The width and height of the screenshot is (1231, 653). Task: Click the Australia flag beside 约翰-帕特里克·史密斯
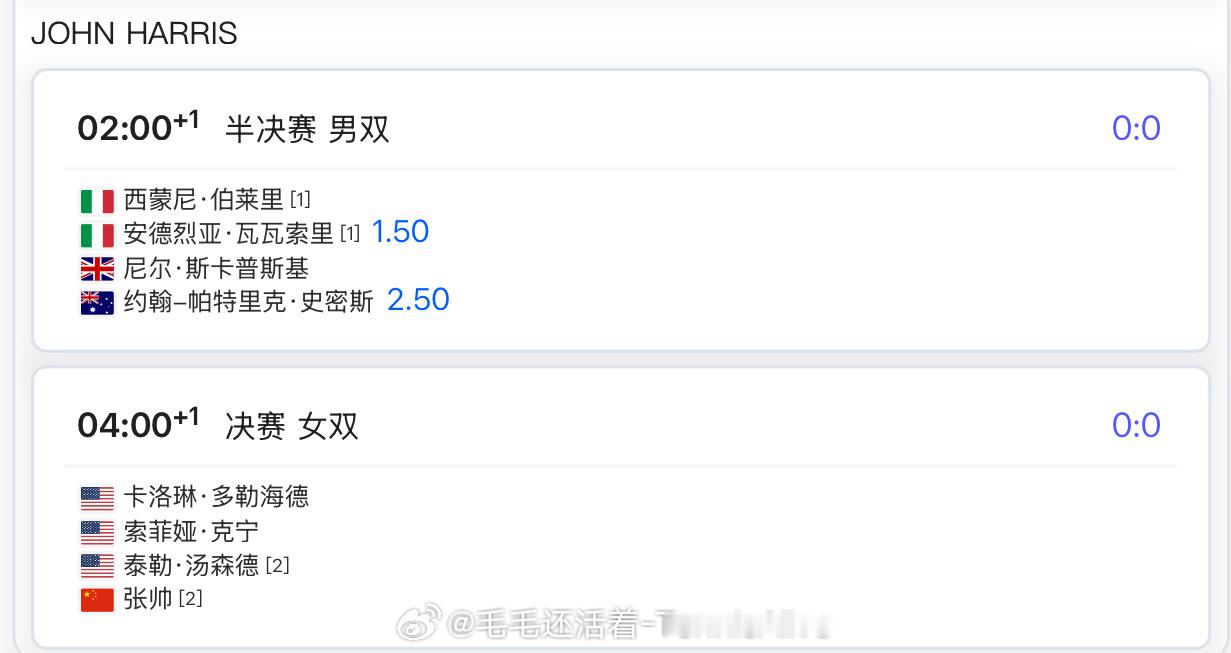pos(97,303)
